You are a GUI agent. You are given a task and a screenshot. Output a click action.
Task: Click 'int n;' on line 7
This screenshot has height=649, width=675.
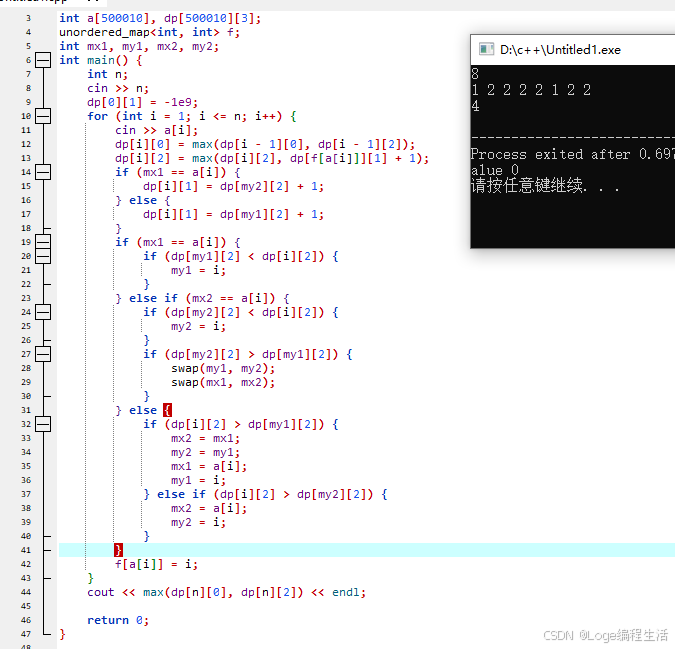pos(108,74)
